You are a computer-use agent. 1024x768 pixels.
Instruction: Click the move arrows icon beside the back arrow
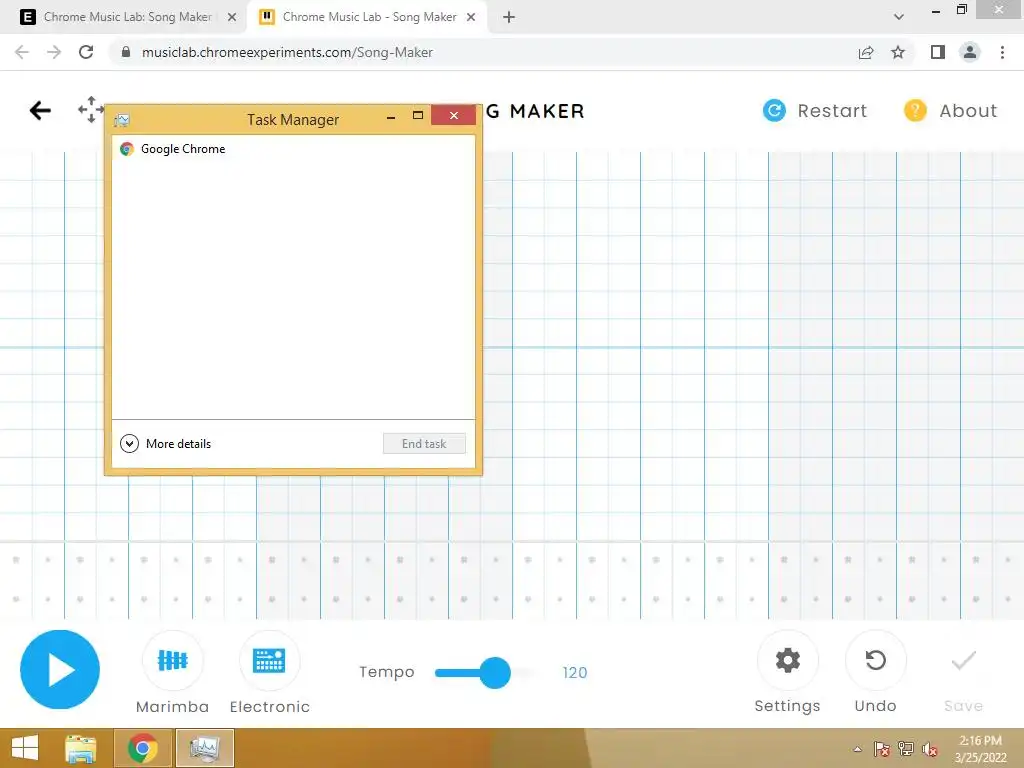click(91, 109)
